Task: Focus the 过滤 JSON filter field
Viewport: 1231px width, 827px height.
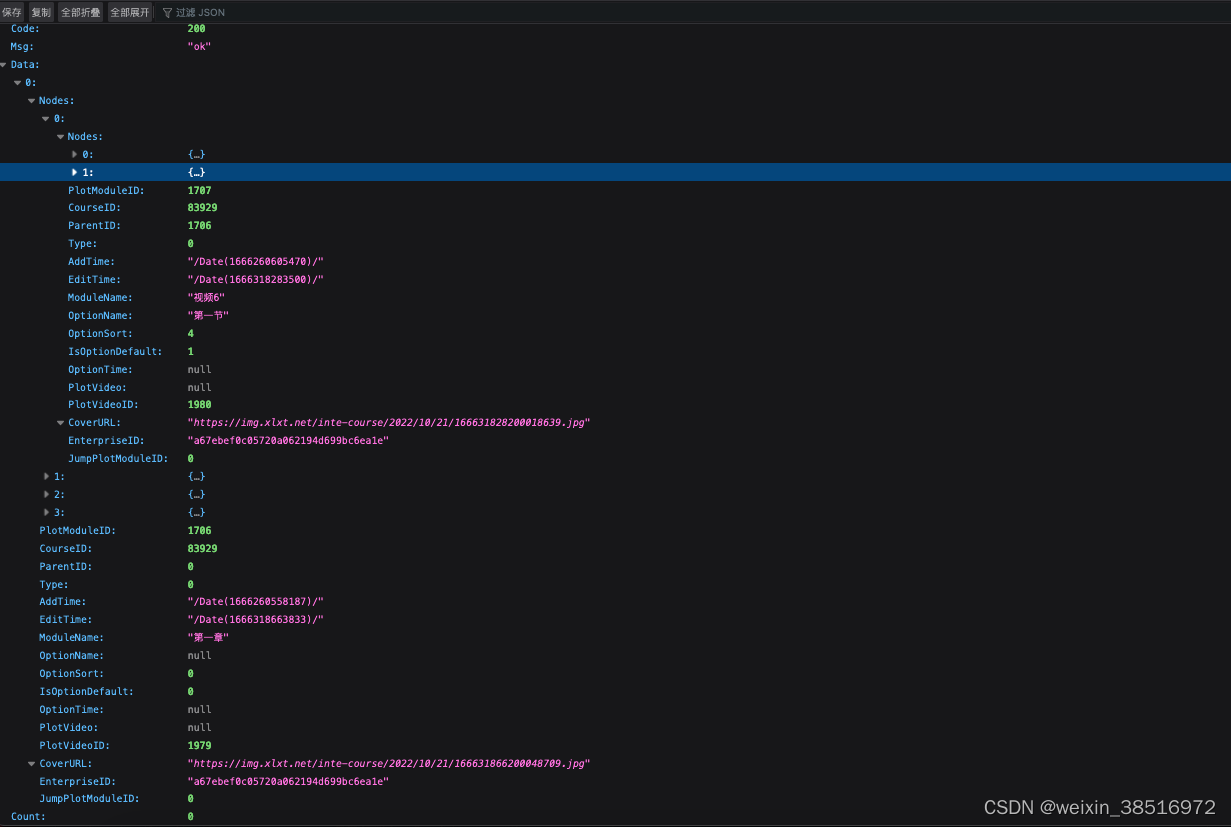Action: (200, 13)
